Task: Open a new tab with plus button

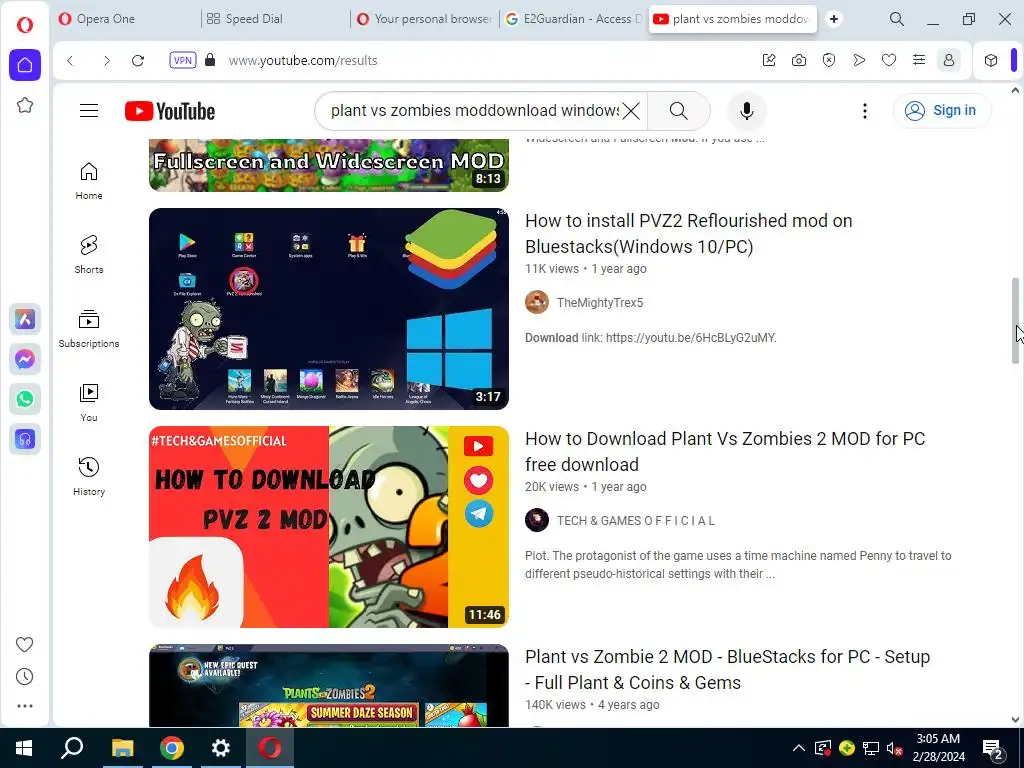Action: pyautogui.click(x=834, y=19)
